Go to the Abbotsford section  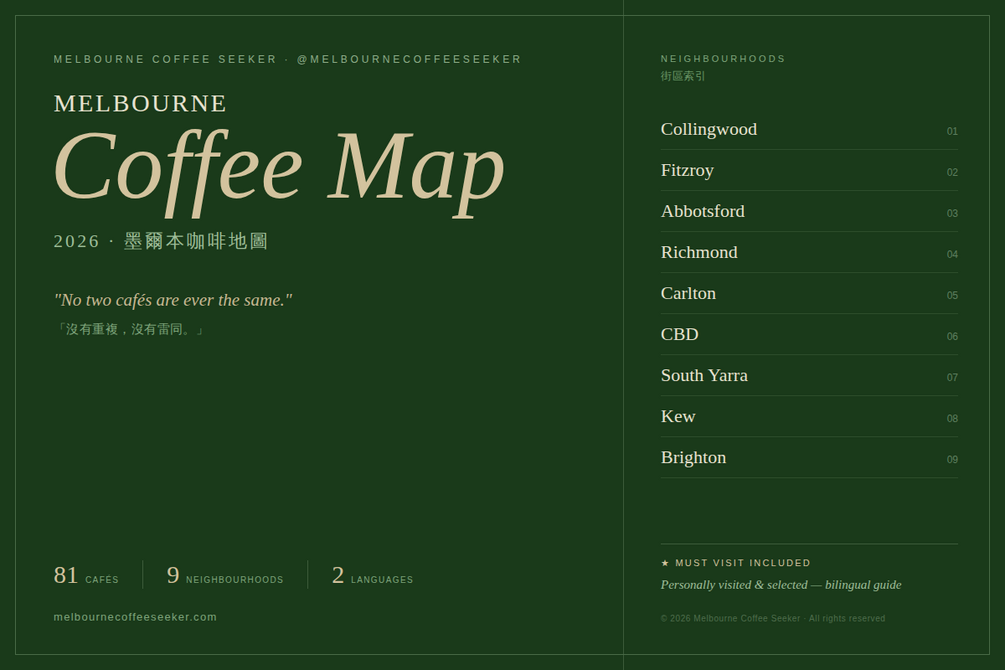[809, 212]
